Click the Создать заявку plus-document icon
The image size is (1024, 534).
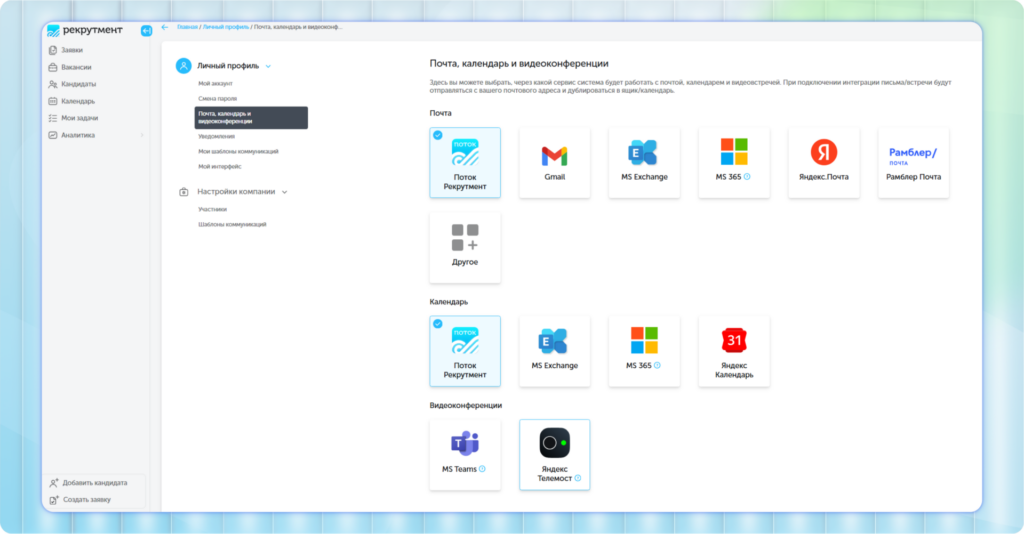(54, 500)
